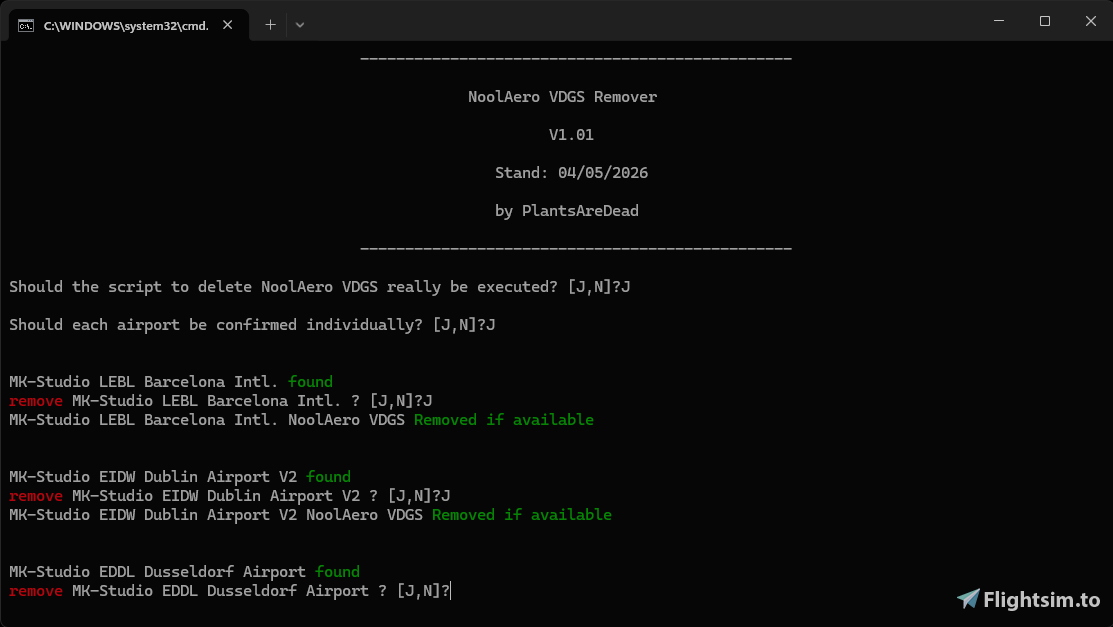Click the 'MK-Studio EIDW Dublin Airport V2 found' line

tap(180, 476)
